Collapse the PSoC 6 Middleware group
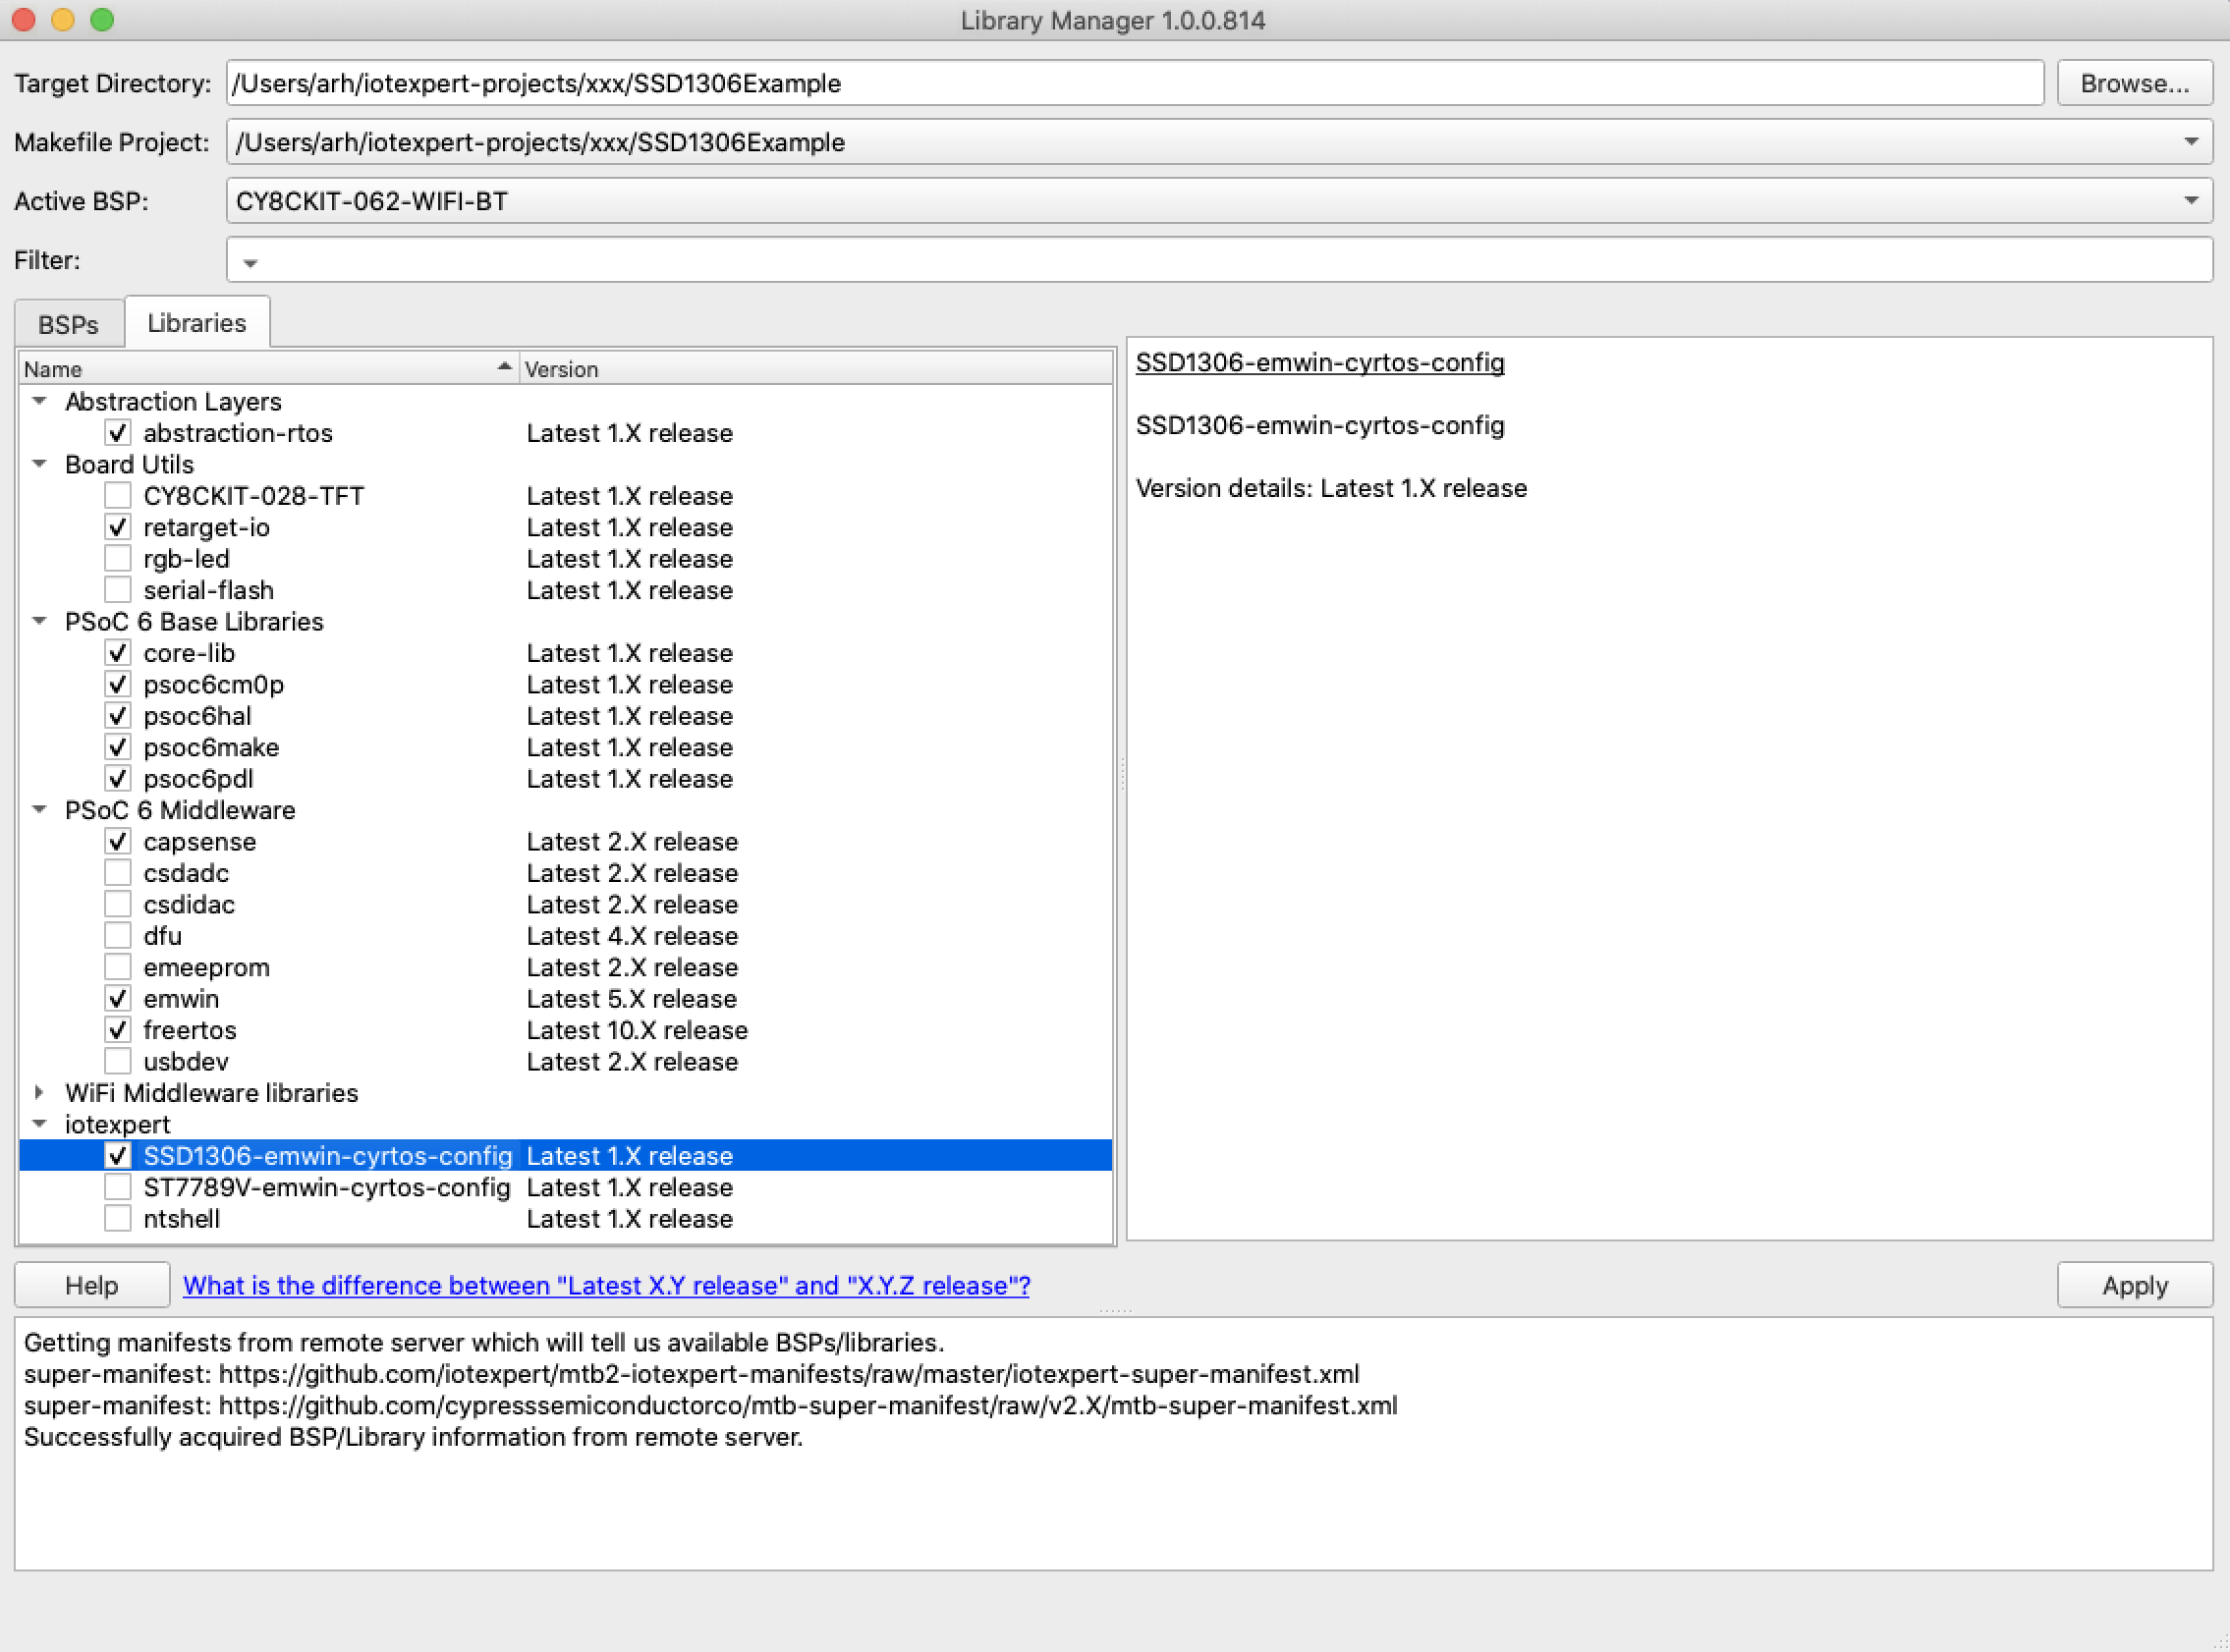 coord(39,809)
